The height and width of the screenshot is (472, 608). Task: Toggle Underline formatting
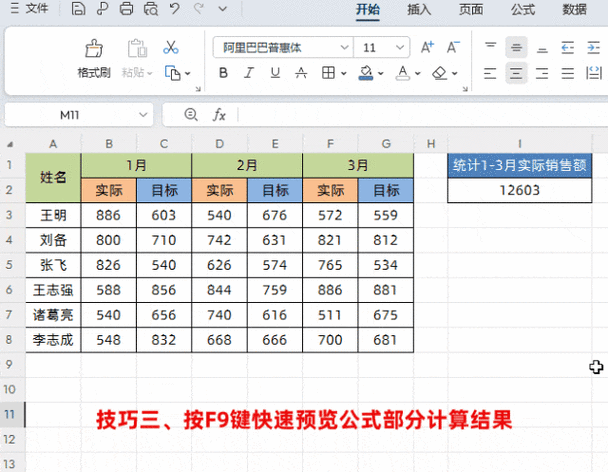tap(275, 73)
